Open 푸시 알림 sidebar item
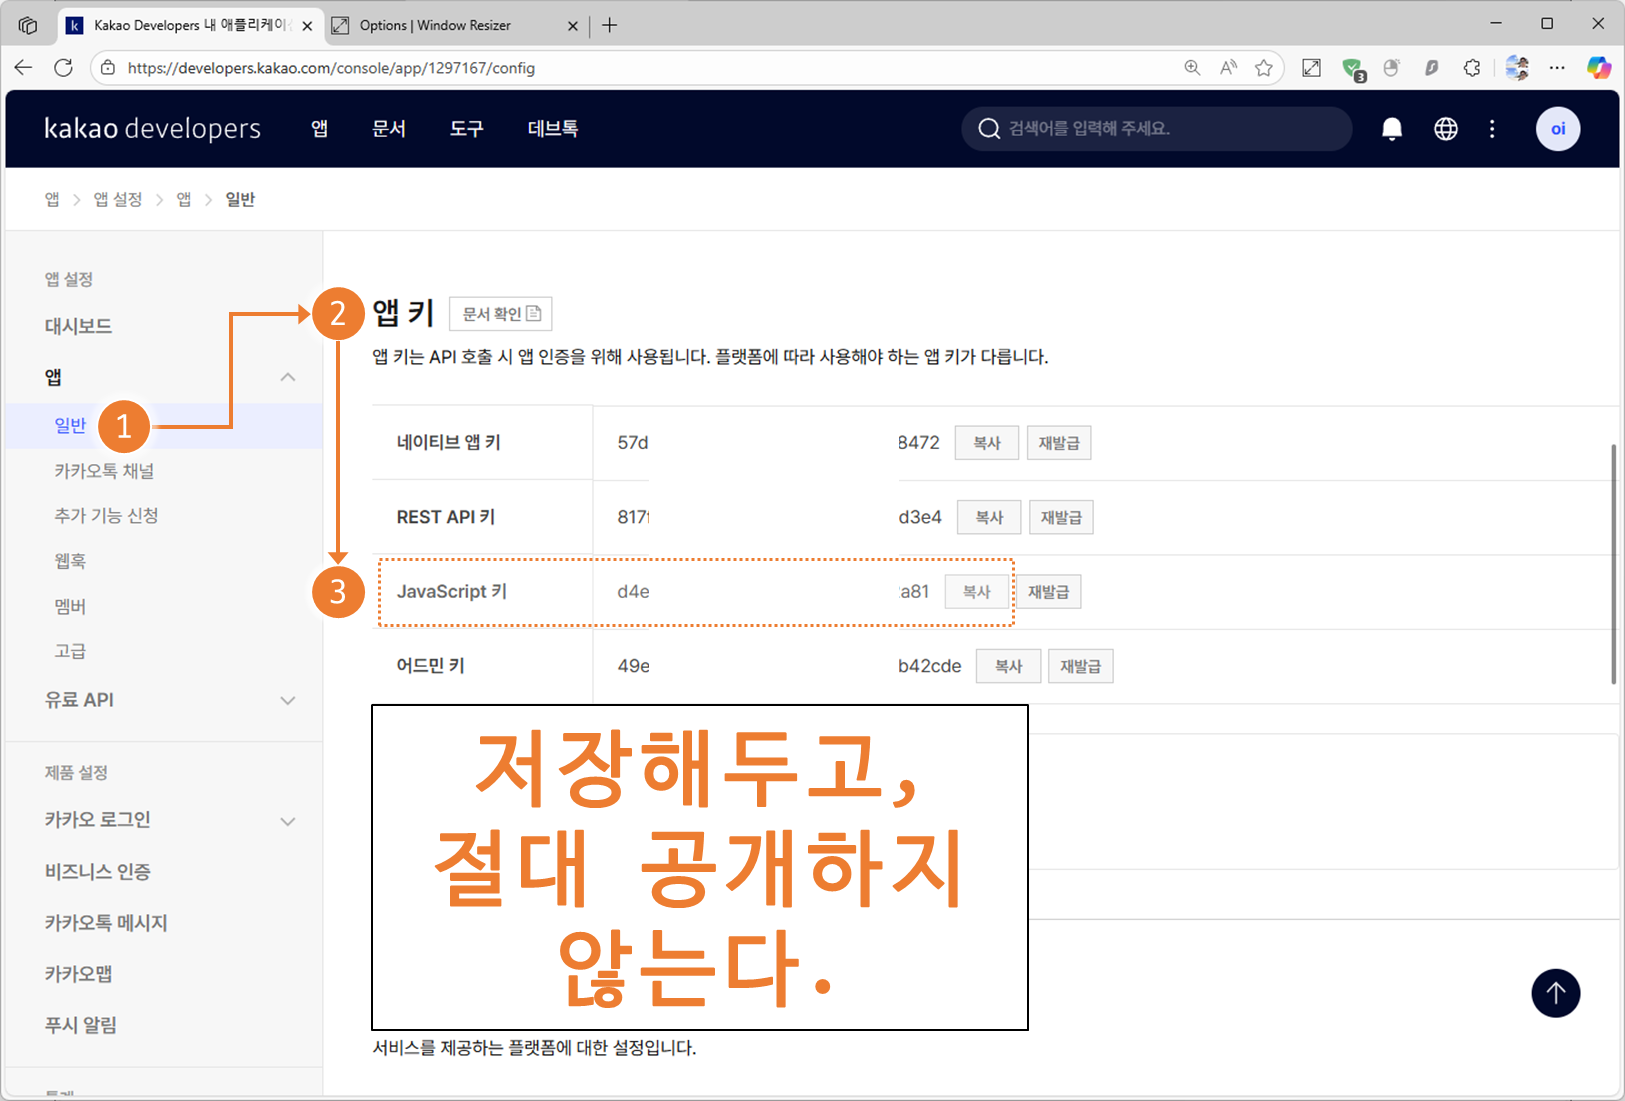The height and width of the screenshot is (1101, 1625). pyautogui.click(x=80, y=1025)
